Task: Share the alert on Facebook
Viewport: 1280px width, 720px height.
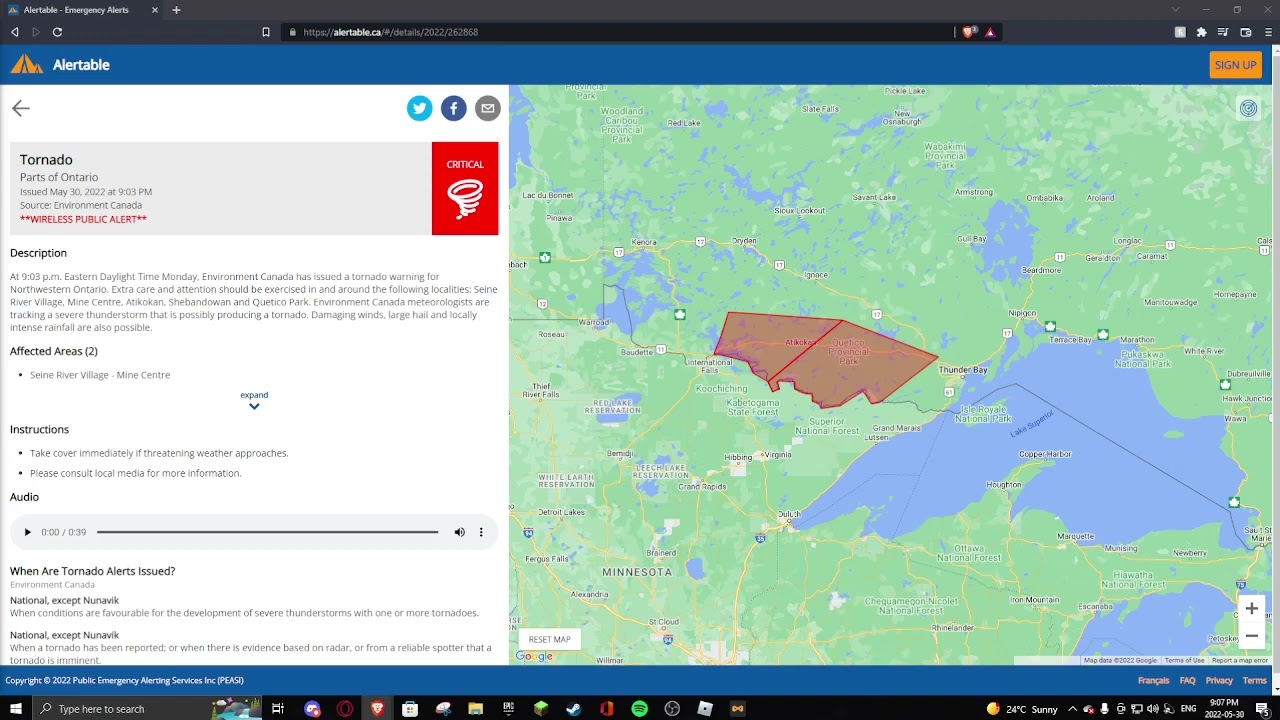Action: click(454, 108)
